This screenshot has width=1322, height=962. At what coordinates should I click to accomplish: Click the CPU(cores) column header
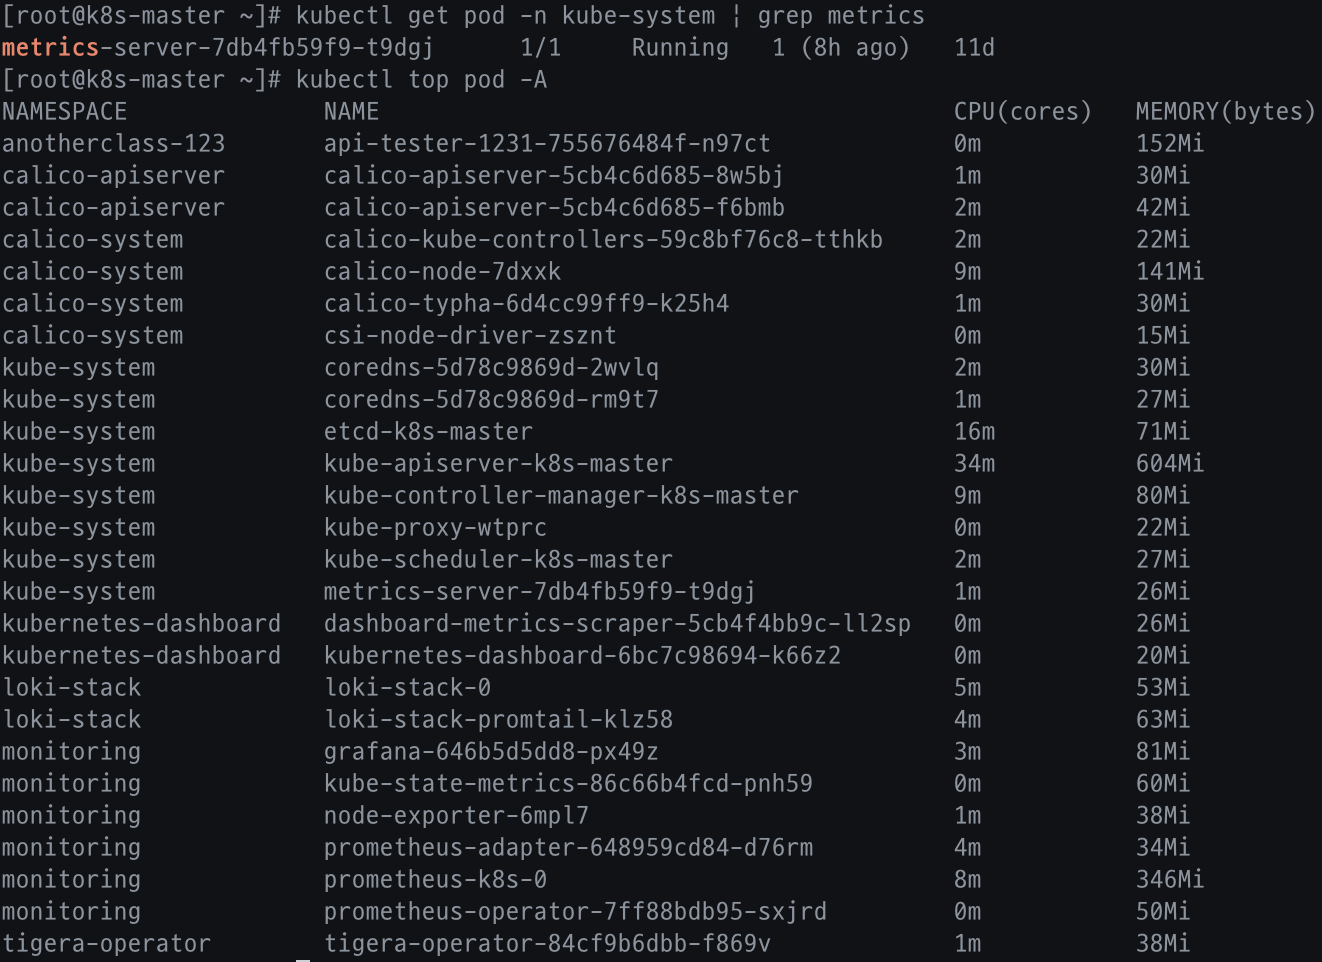[1022, 111]
